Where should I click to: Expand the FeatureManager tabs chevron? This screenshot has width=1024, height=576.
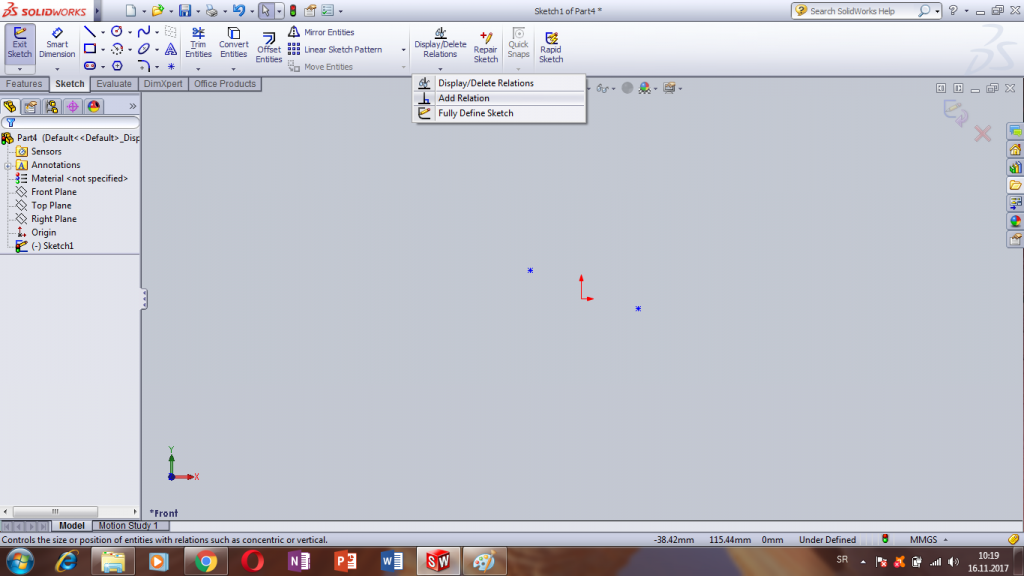[133, 106]
